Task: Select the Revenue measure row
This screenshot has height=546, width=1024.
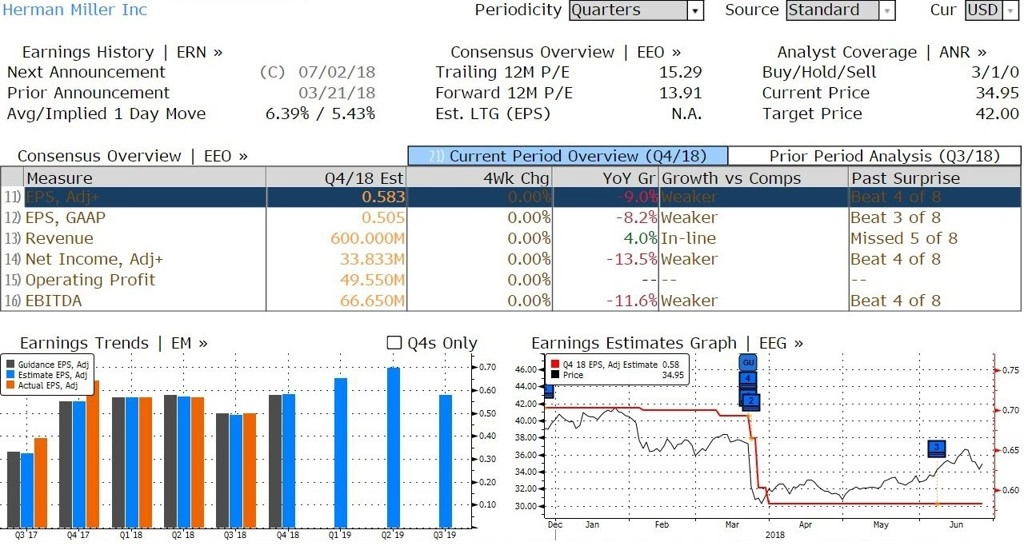Action: (x=511, y=238)
